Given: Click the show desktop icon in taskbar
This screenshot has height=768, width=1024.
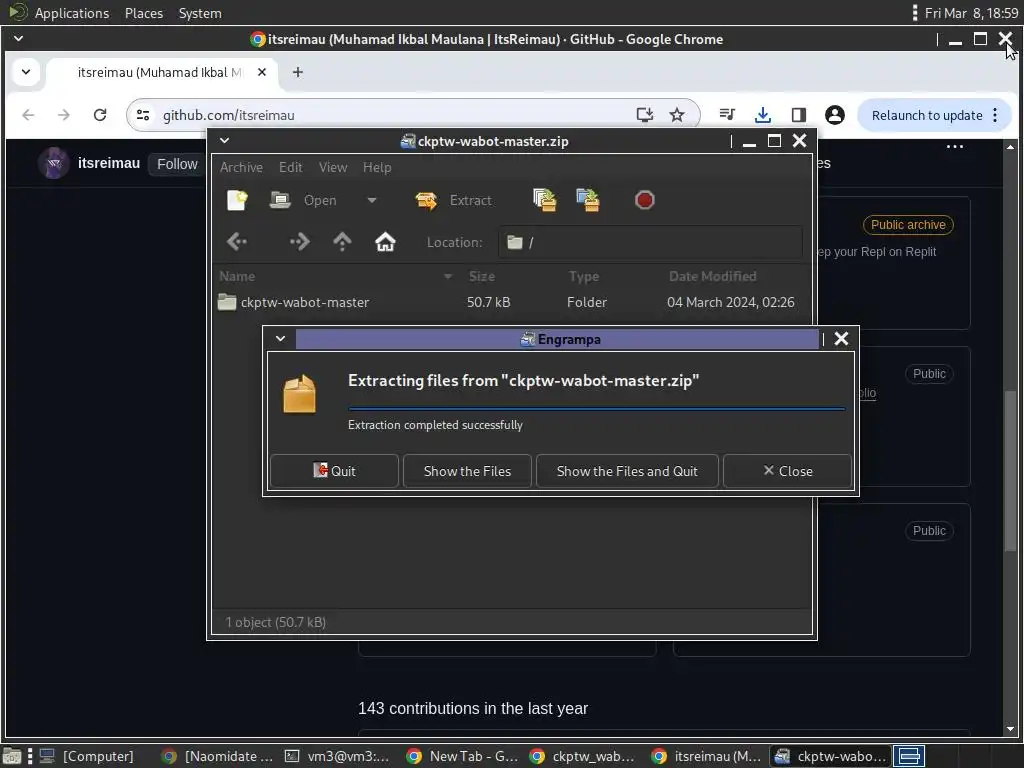Looking at the screenshot, I should [12, 756].
